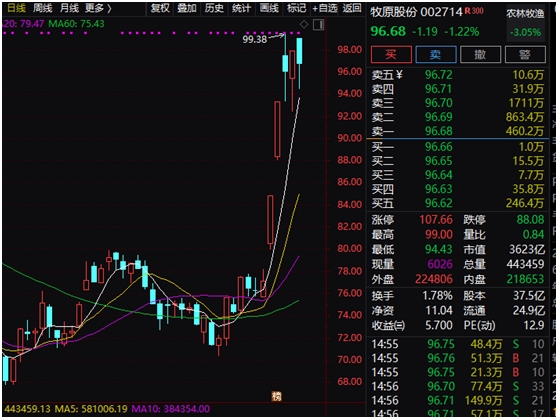
Task: Click the R300 marker beside stock code
Action: click(x=474, y=11)
